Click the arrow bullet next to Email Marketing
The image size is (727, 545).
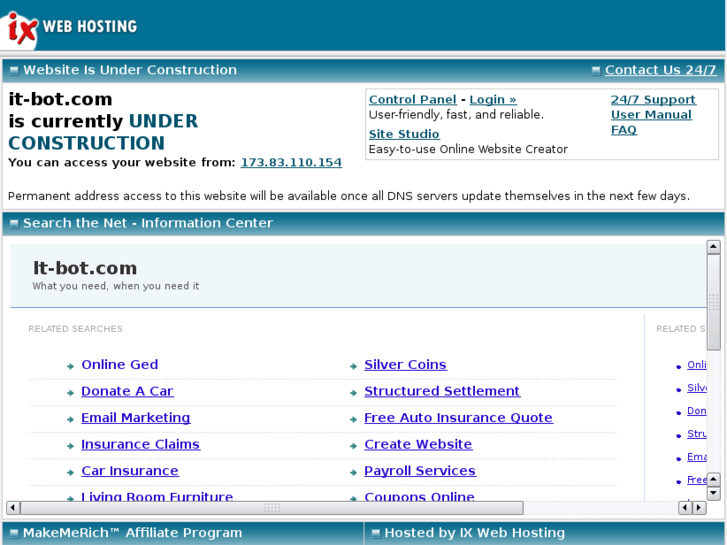coord(70,419)
